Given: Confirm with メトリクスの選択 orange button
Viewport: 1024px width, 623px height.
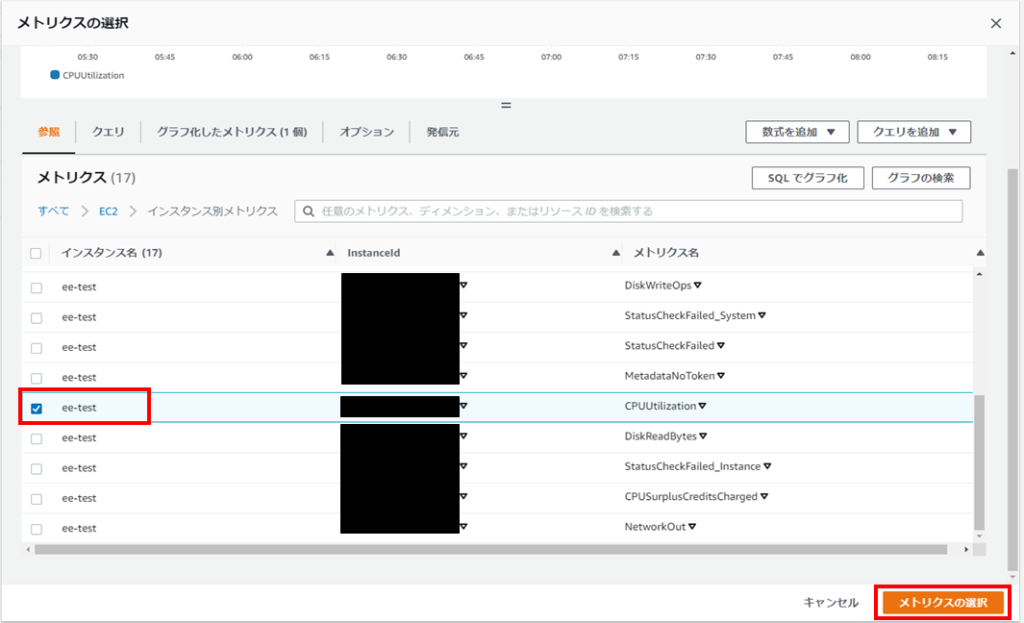Looking at the screenshot, I should tap(943, 602).
